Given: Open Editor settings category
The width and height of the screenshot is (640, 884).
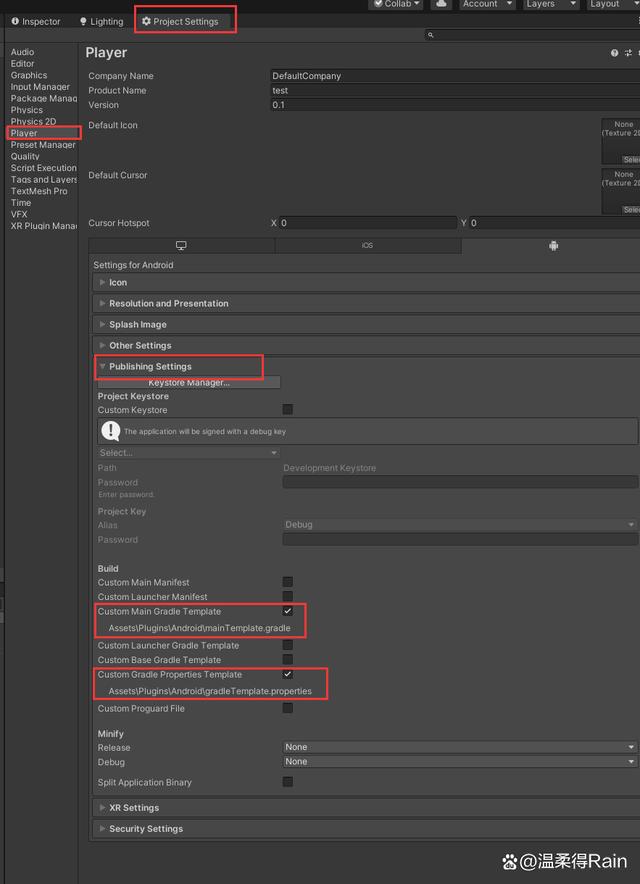Looking at the screenshot, I should coord(23,64).
